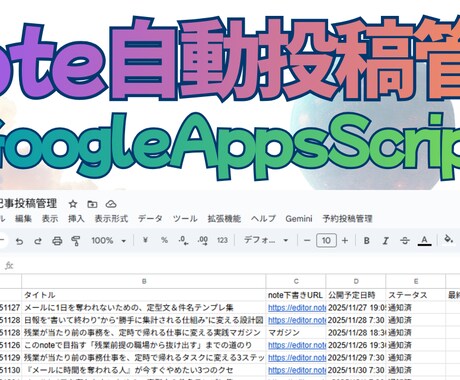
Task: Open the default font dropdown
Action: pos(266,240)
